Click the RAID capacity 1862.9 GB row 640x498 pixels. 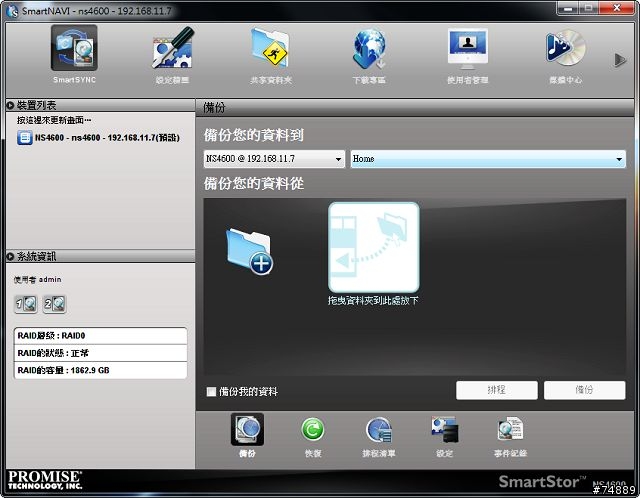(100, 370)
